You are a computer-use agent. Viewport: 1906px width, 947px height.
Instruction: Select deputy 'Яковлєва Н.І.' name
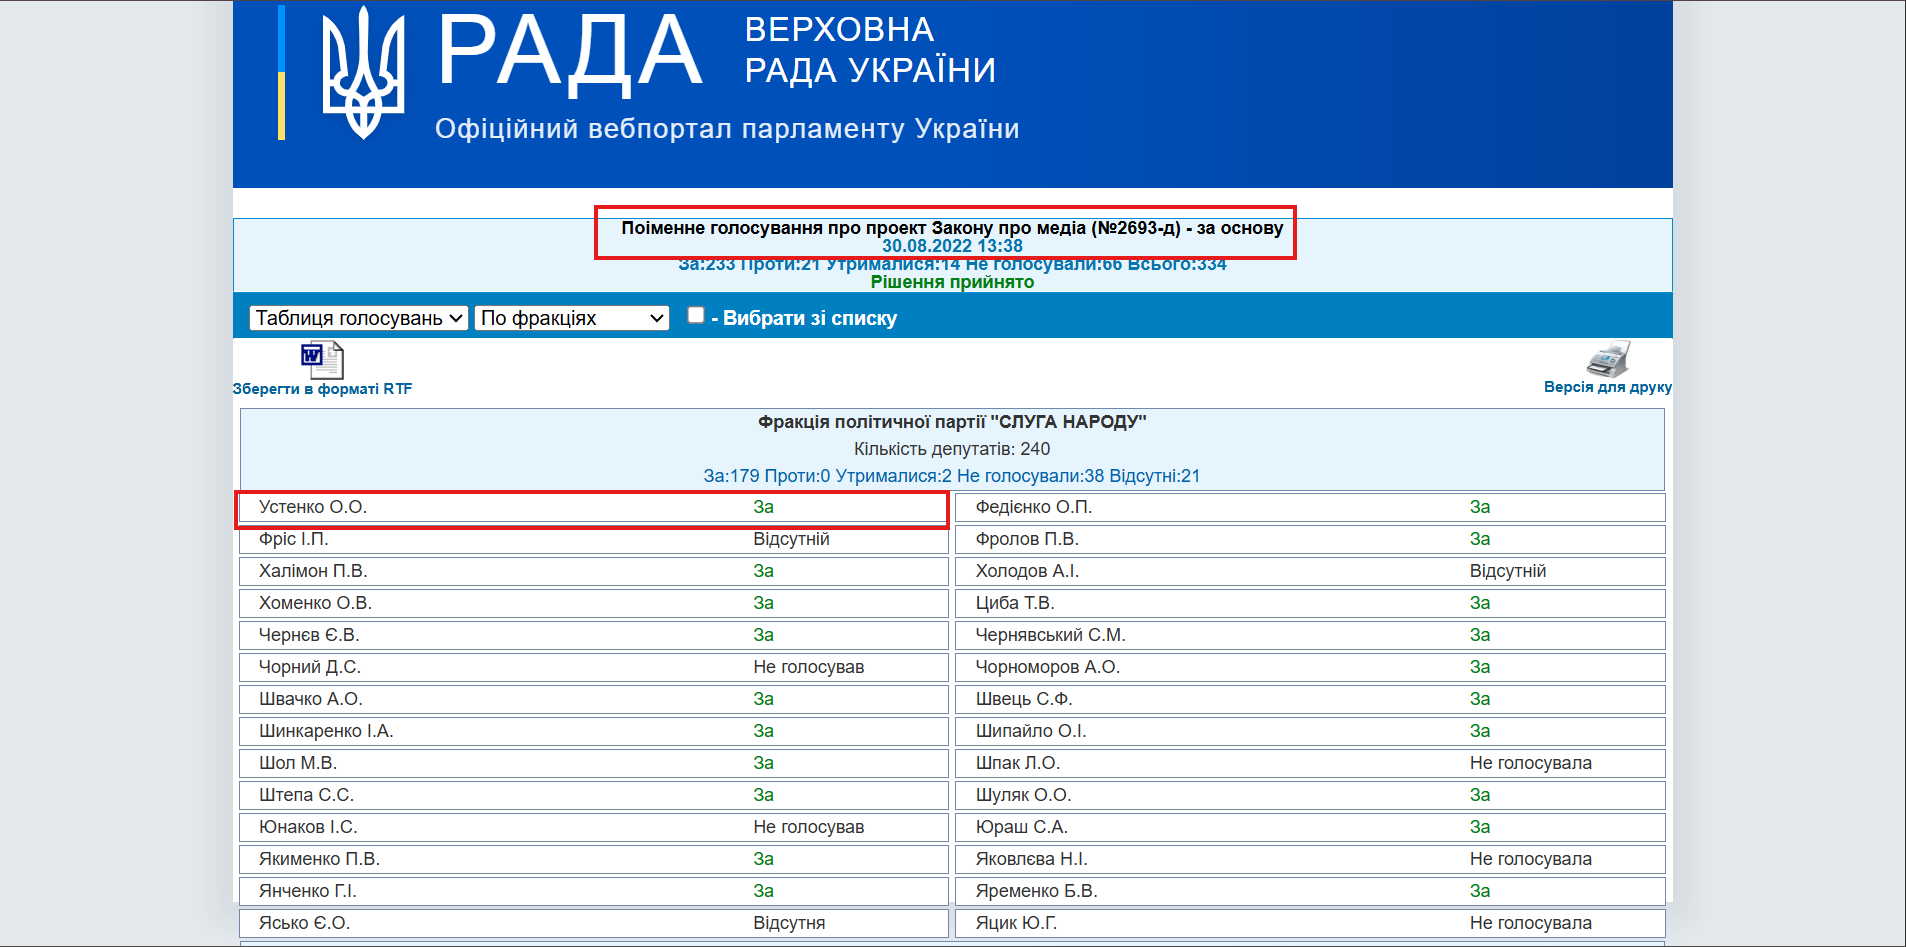pyautogui.click(x=1032, y=859)
